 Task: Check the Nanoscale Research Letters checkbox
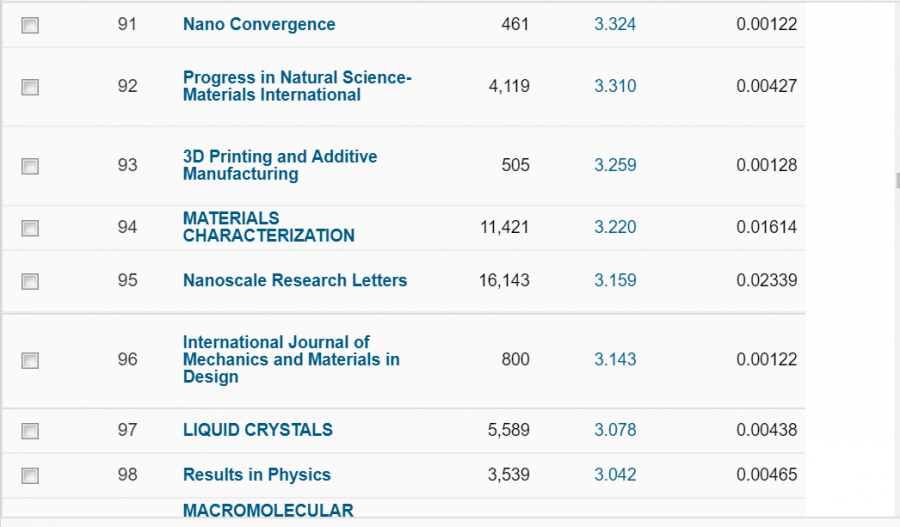tap(30, 281)
